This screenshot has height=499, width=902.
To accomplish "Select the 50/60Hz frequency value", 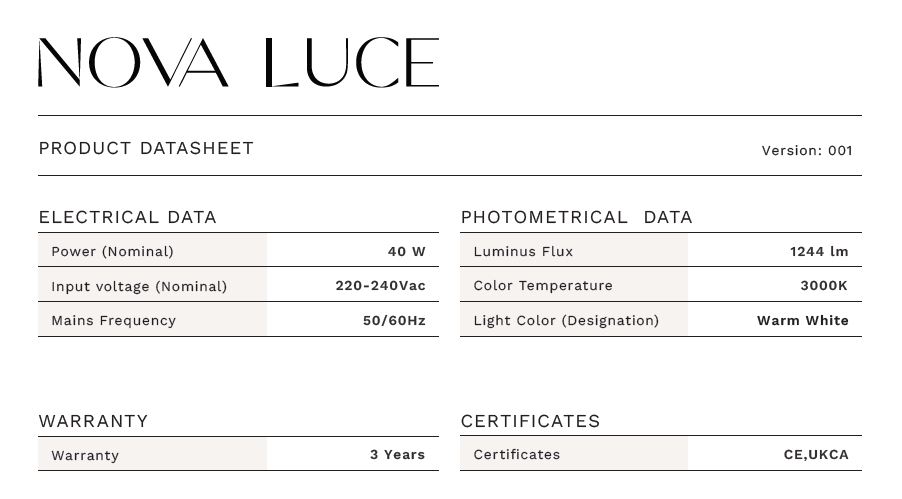I will [394, 320].
